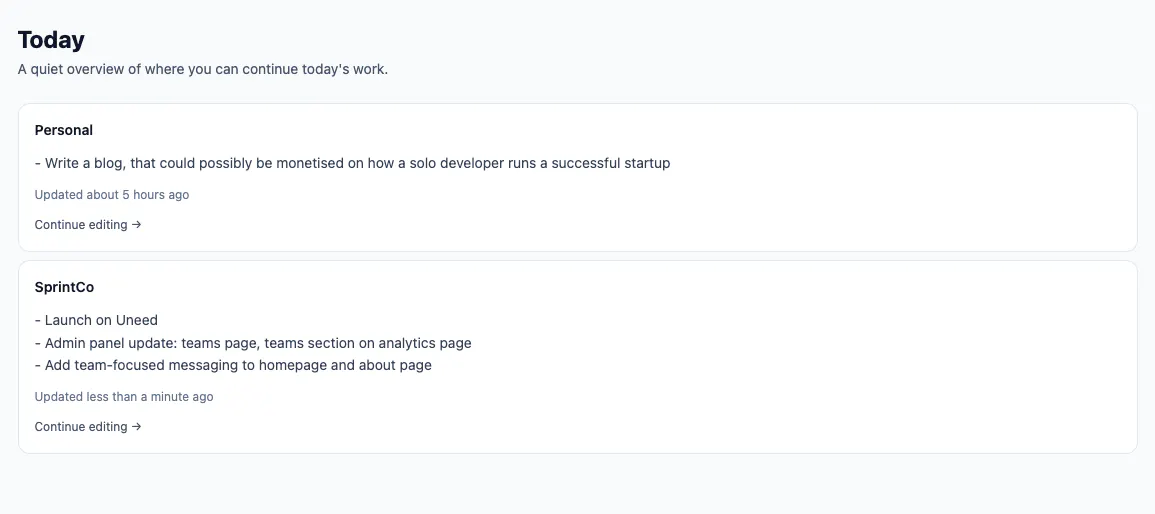The image size is (1155, 514).
Task: Click the 'Launch on Uneed' note line
Action: tap(96, 320)
